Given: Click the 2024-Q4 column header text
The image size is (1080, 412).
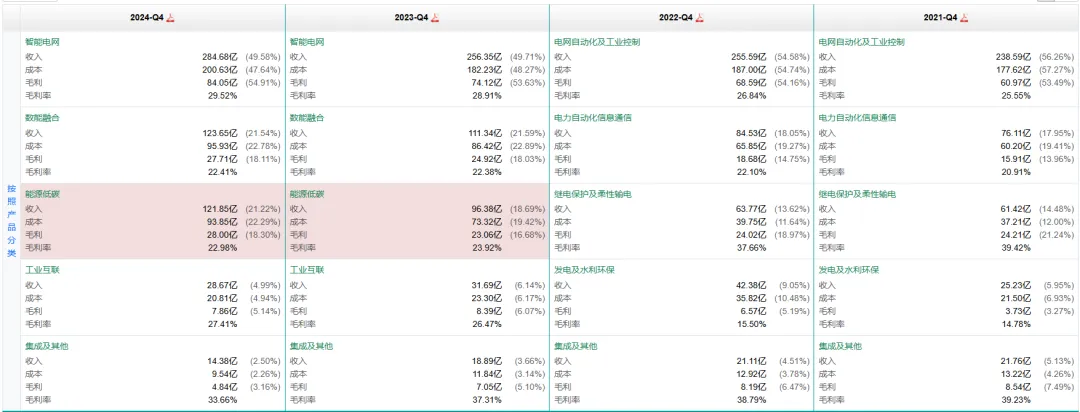Looking at the screenshot, I should coord(147,18).
